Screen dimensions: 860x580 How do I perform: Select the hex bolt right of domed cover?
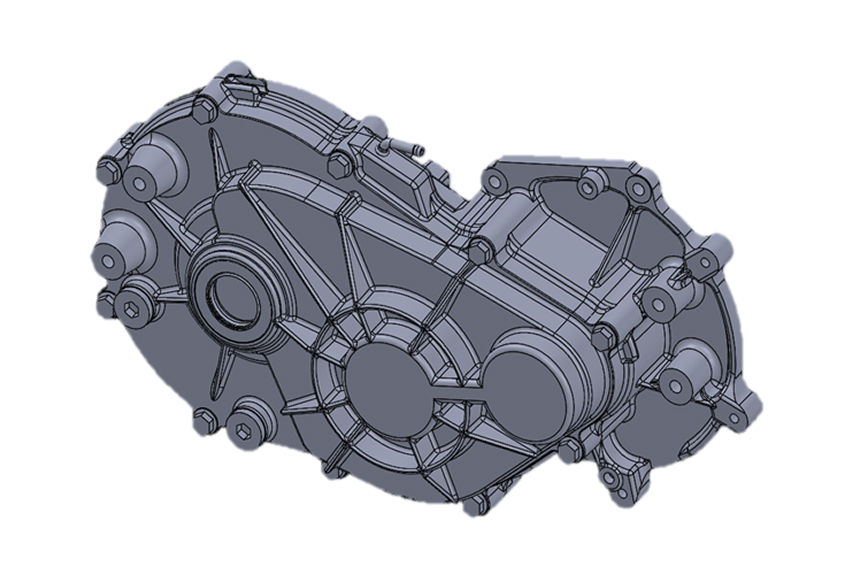(604, 336)
